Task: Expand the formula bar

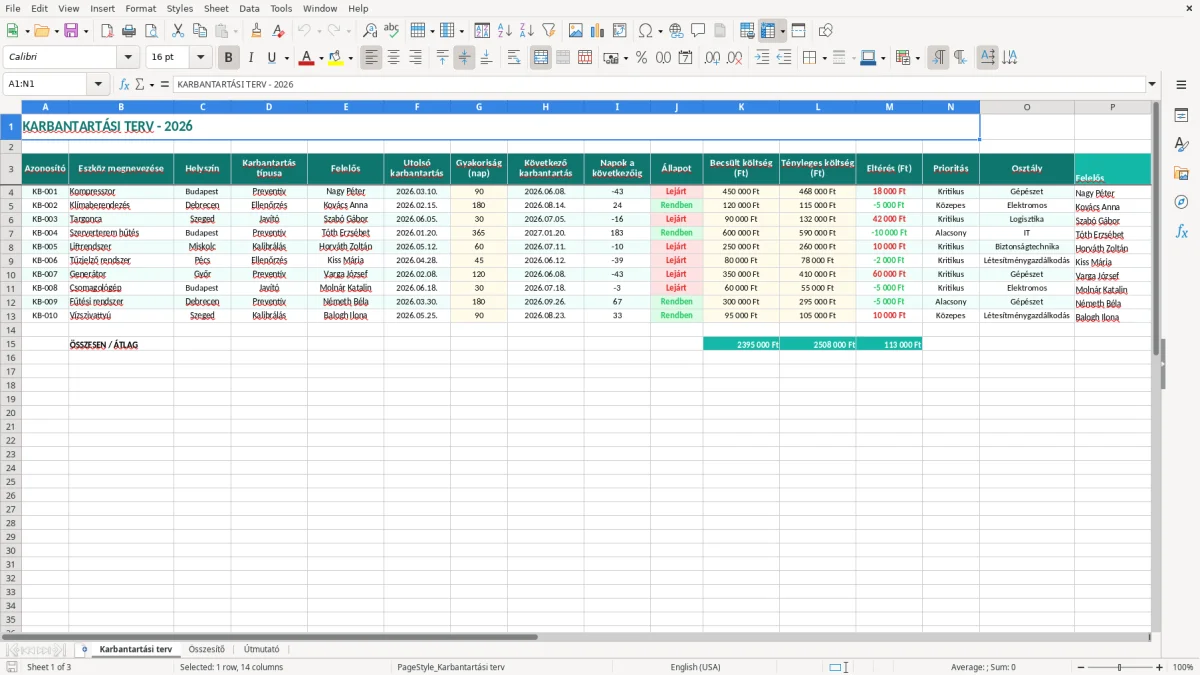Action: pyautogui.click(x=1152, y=84)
